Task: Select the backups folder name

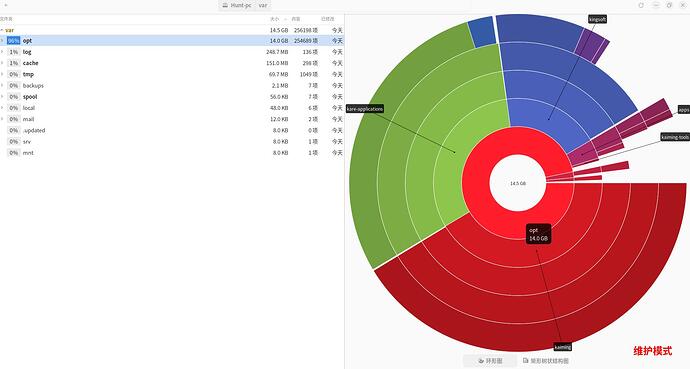Action: 33,85
